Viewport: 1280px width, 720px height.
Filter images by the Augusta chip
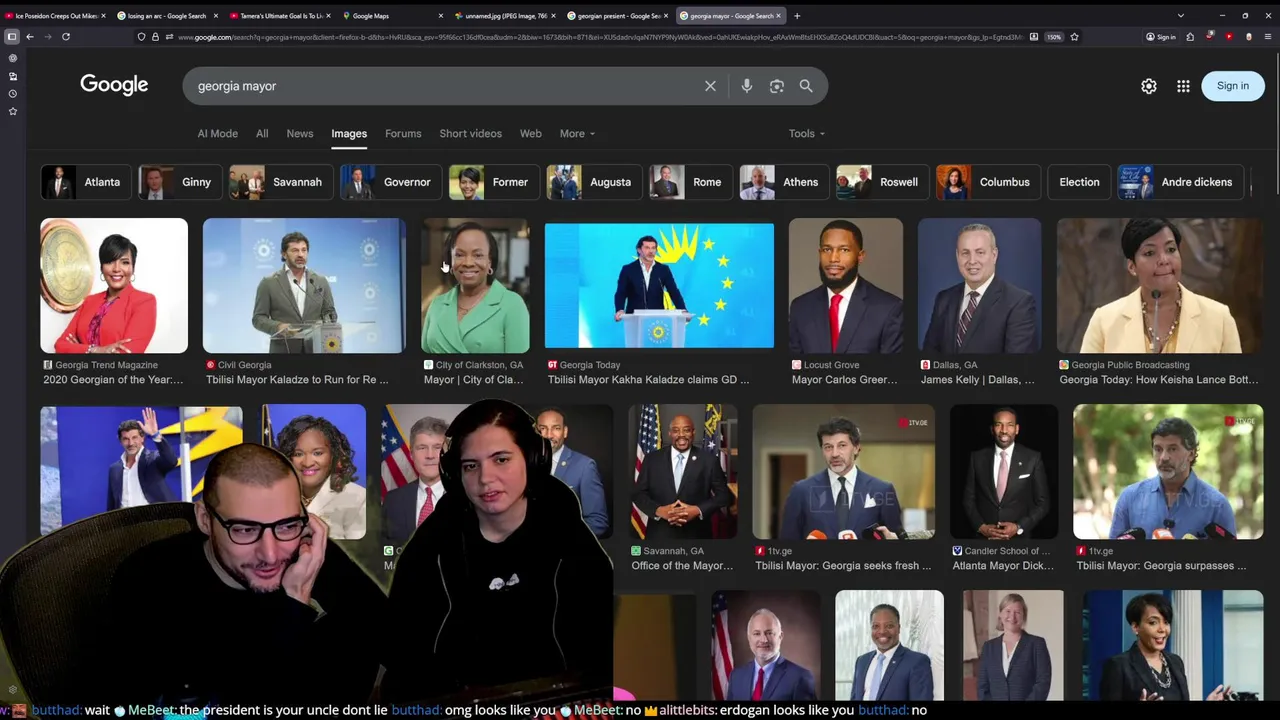click(x=594, y=182)
